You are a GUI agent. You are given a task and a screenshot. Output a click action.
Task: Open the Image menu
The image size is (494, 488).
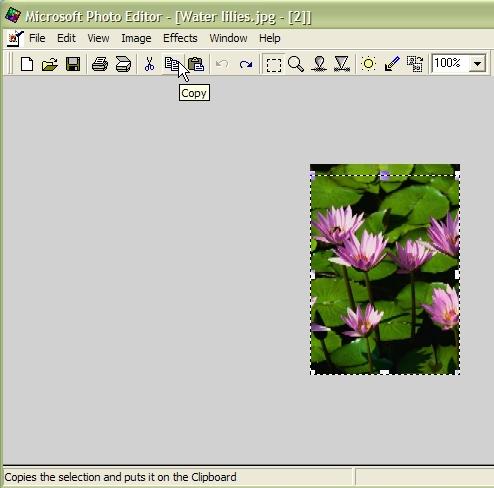click(x=136, y=38)
